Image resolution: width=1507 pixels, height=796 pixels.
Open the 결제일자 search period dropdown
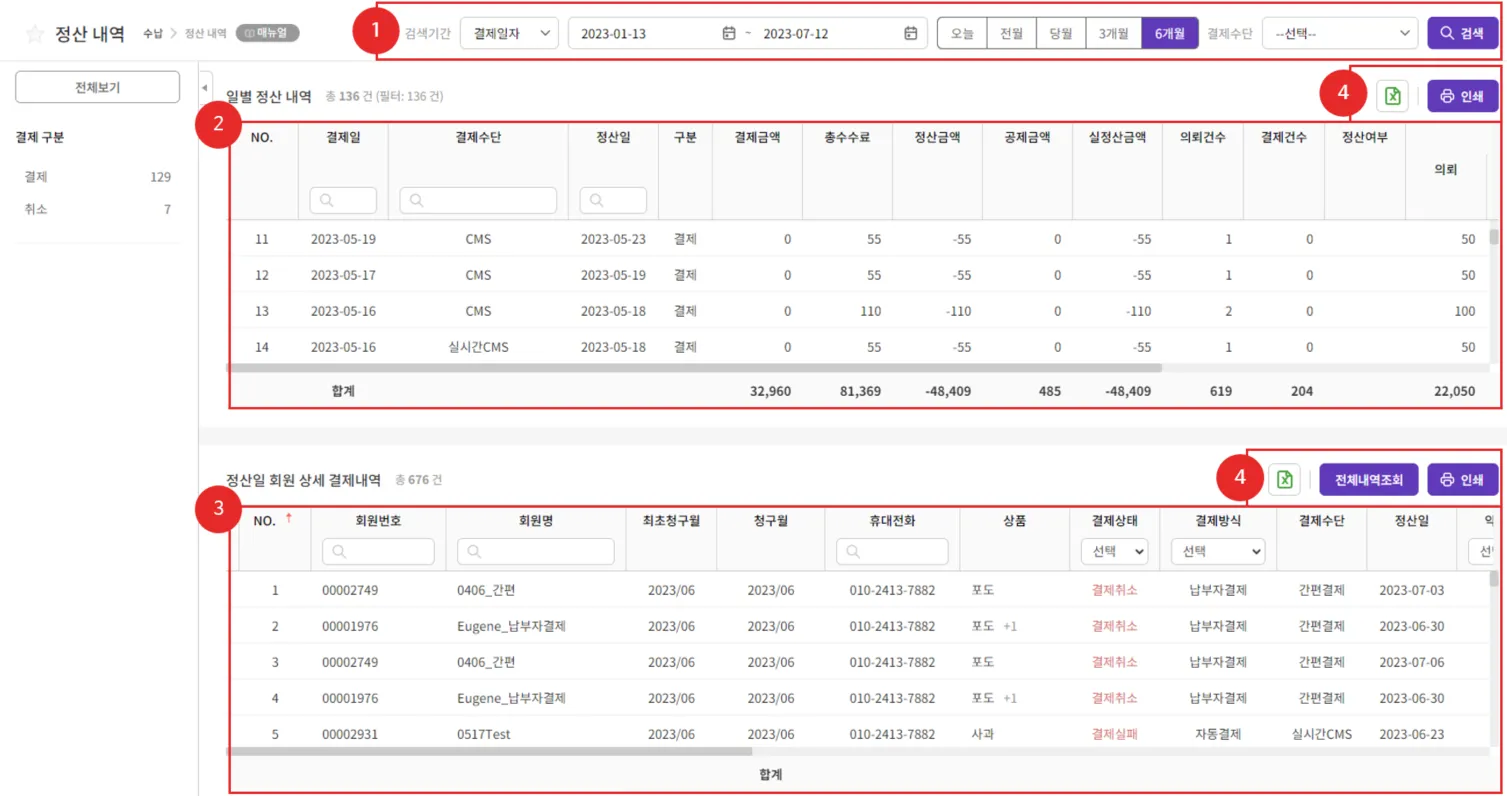509,33
